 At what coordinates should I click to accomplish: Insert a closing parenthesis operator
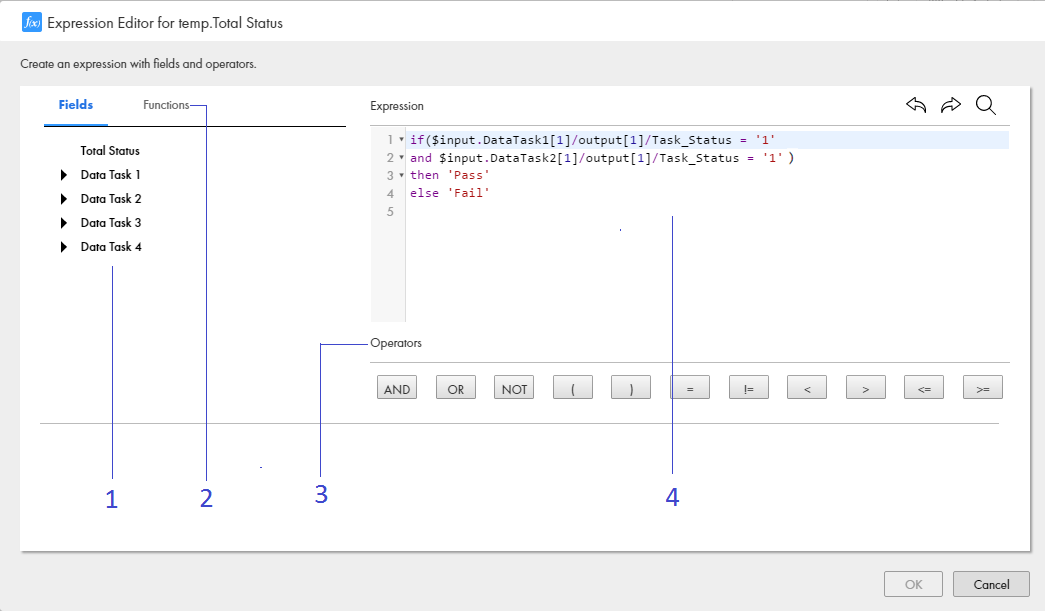click(631, 387)
